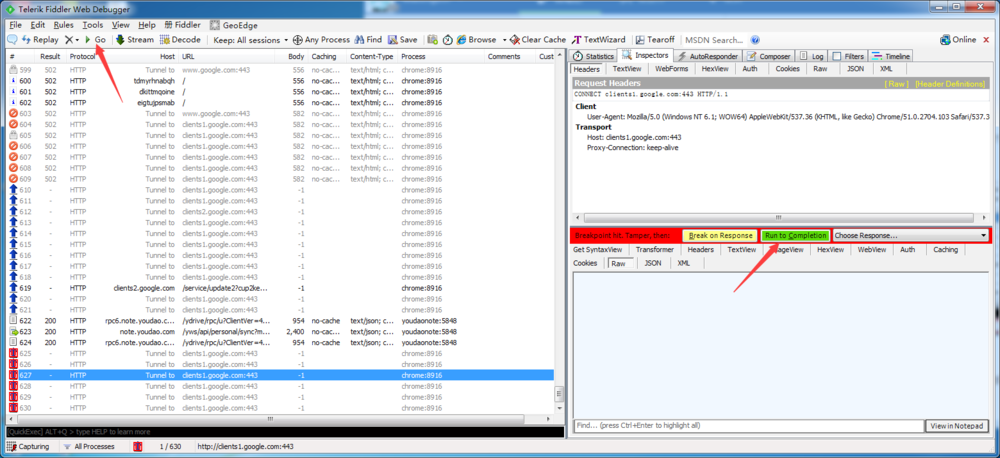
Task: Toggle Stream mode in the toolbar
Action: pyautogui.click(x=135, y=40)
